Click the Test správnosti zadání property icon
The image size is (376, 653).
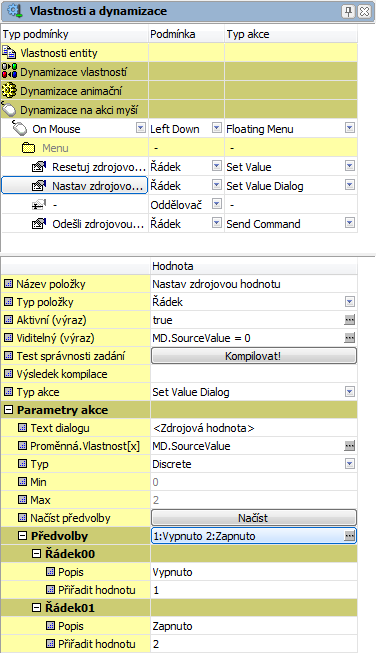pyautogui.click(x=8, y=356)
